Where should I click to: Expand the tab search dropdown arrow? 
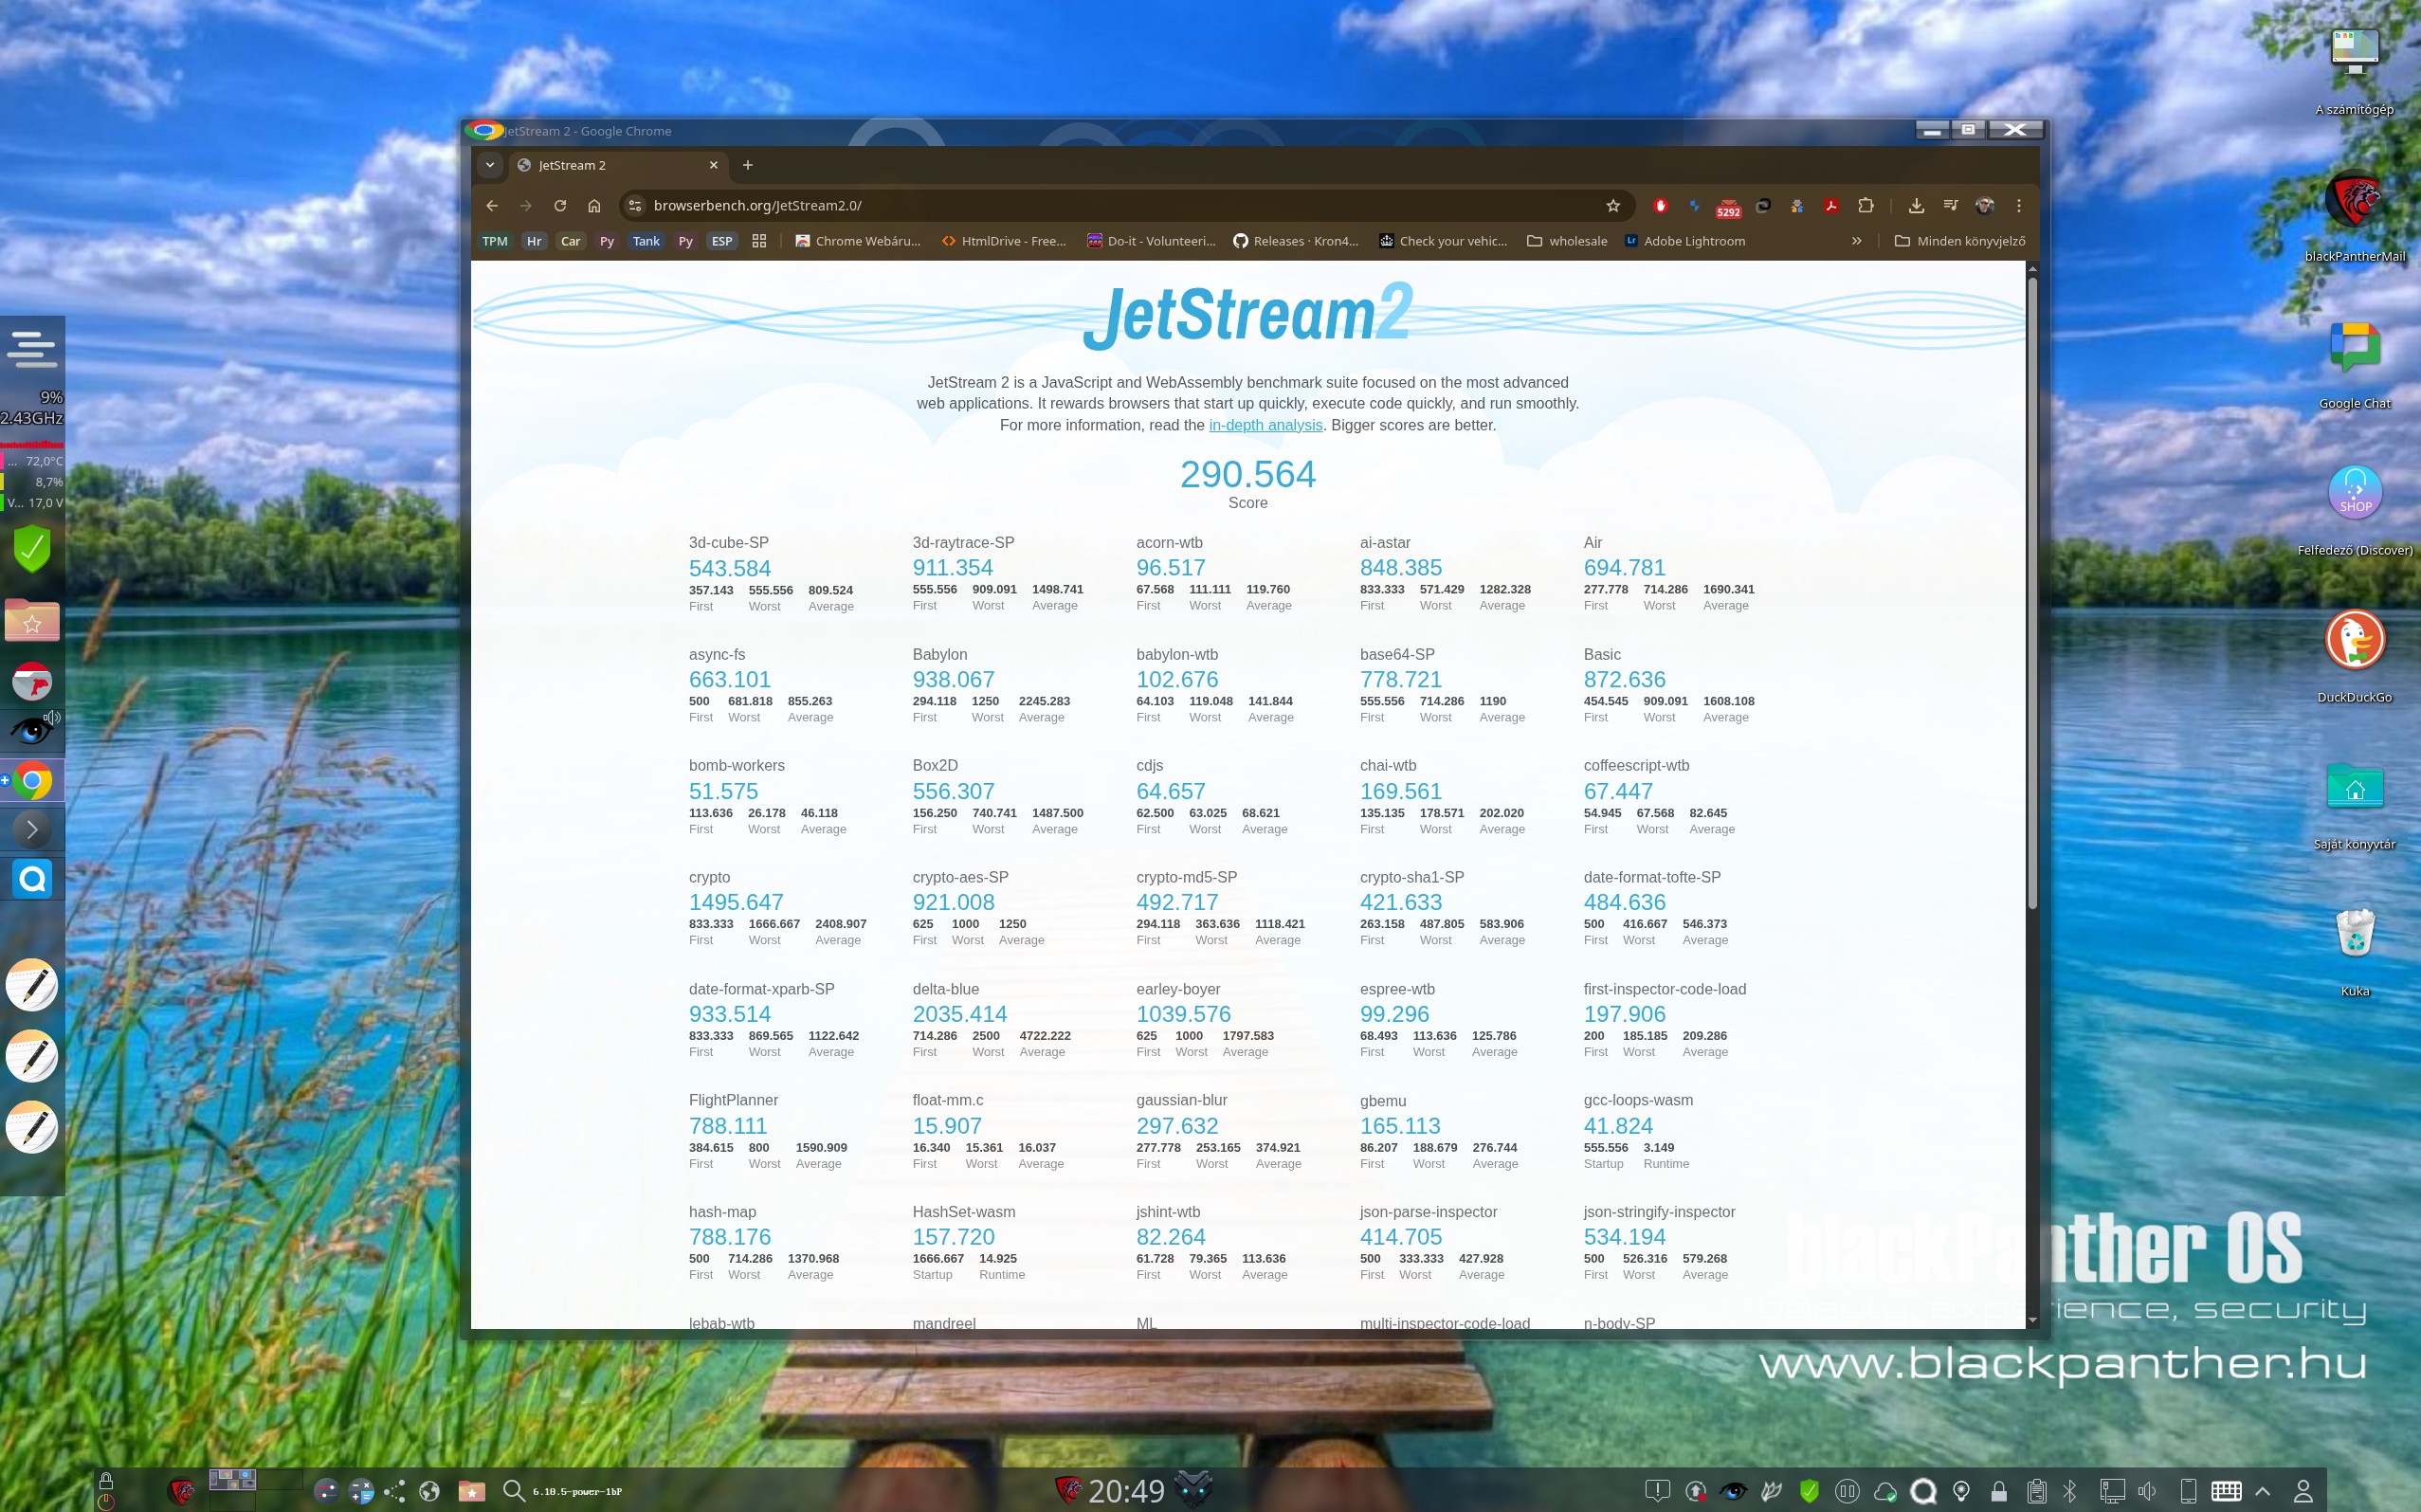490,165
